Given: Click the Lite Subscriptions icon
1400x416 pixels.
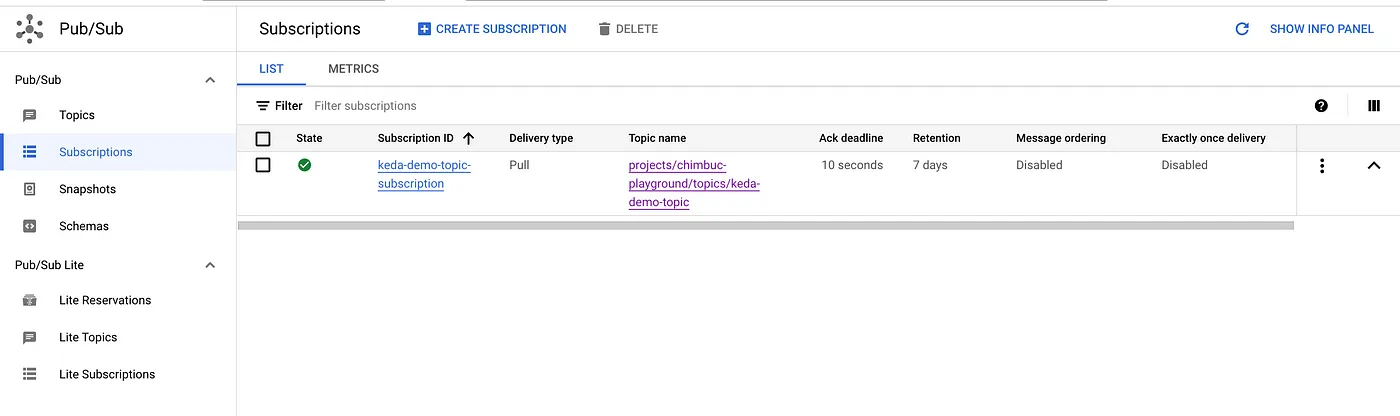Looking at the screenshot, I should [30, 374].
